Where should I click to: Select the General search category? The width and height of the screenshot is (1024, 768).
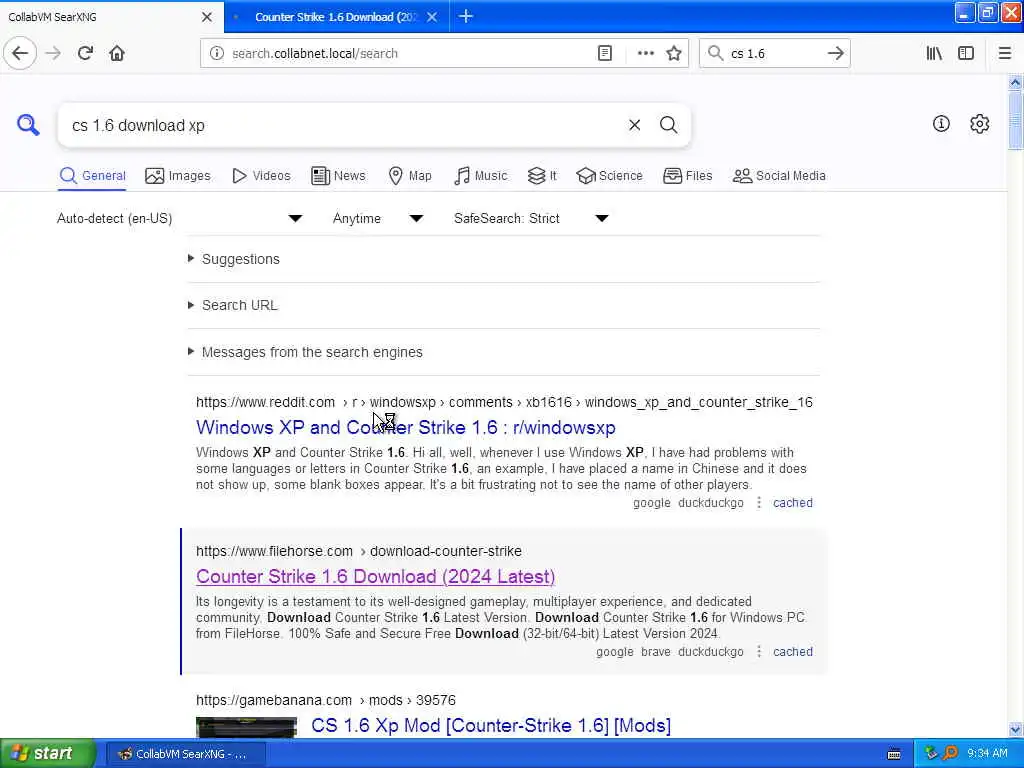pyautogui.click(x=92, y=176)
